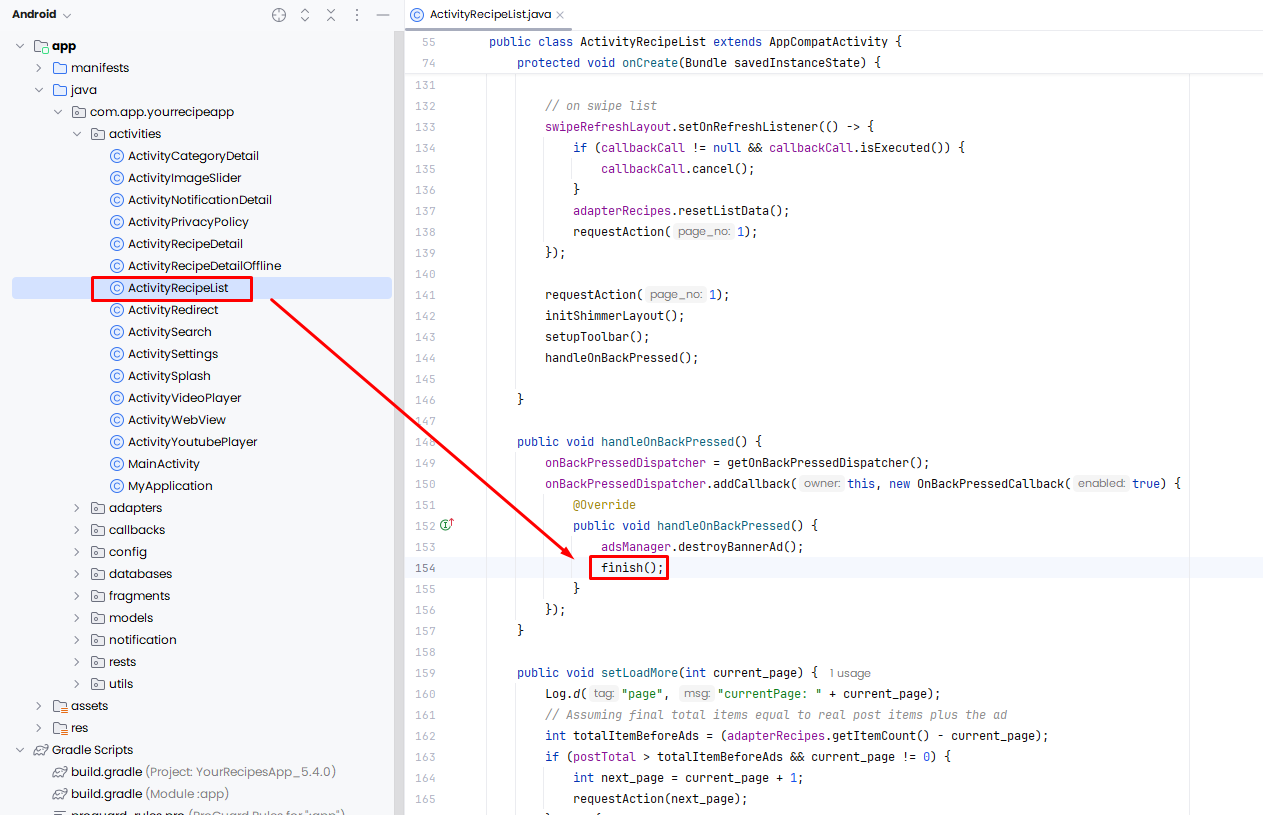Click the class icon beside ActivitySplash
This screenshot has height=815, width=1263.
[x=117, y=376]
